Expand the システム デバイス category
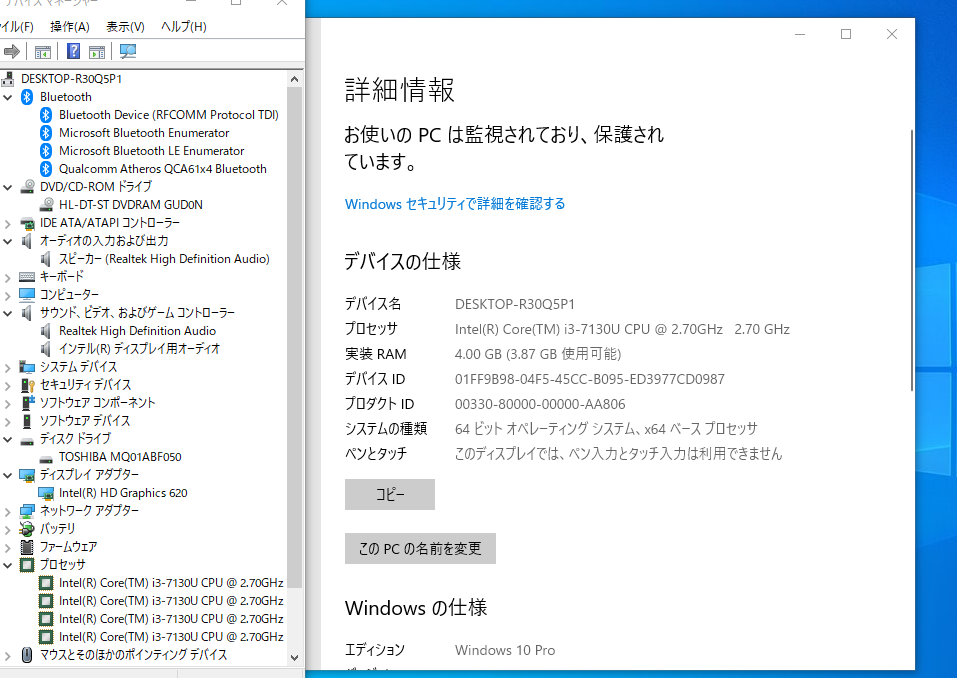This screenshot has height=678, width=957. (x=7, y=368)
